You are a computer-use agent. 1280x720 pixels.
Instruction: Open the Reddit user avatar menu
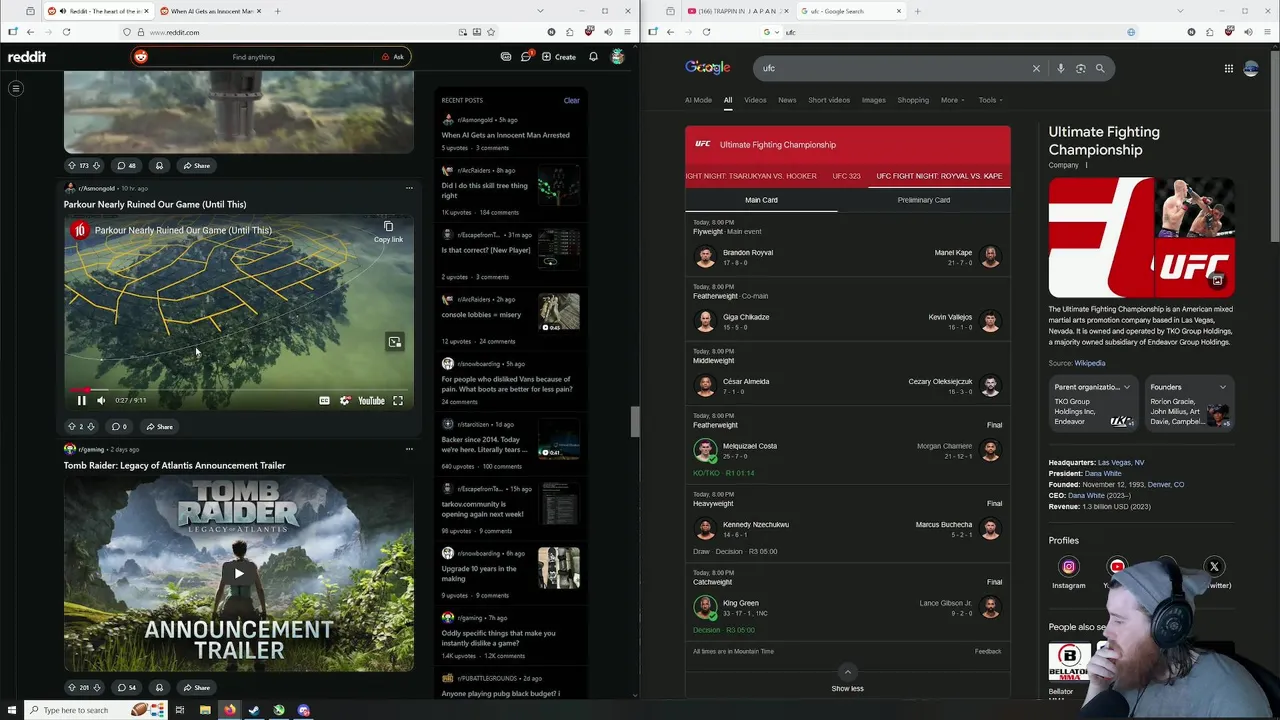click(x=618, y=57)
